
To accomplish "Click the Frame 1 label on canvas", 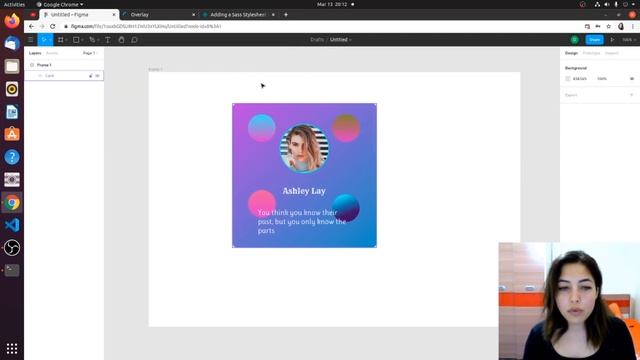I will pyautogui.click(x=155, y=69).
